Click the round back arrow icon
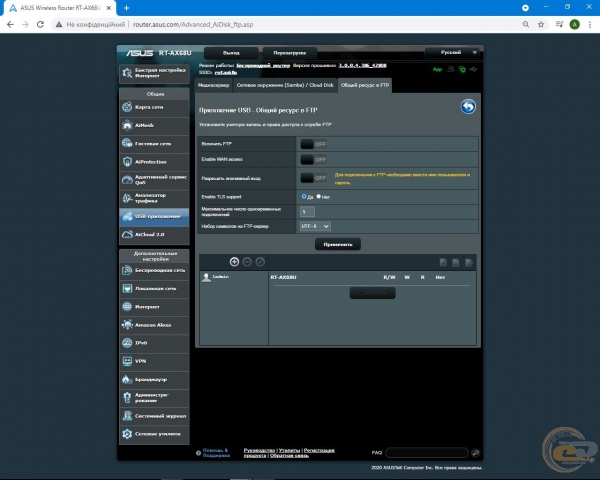Viewport: 600px width, 480px height. (x=468, y=106)
